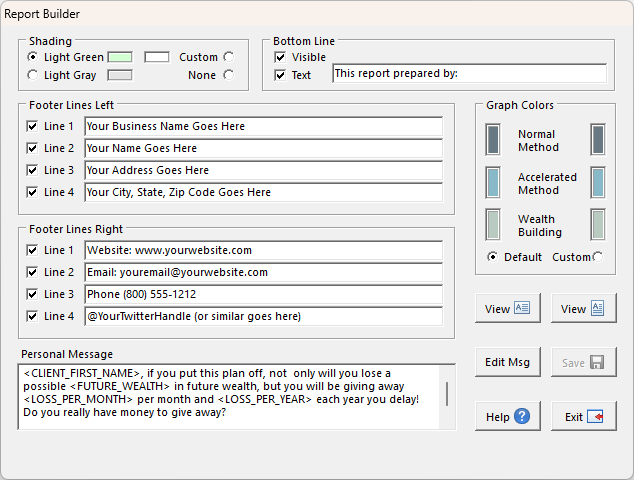Click the left Normal Method color swatch
The height and width of the screenshot is (480, 634).
point(493,139)
